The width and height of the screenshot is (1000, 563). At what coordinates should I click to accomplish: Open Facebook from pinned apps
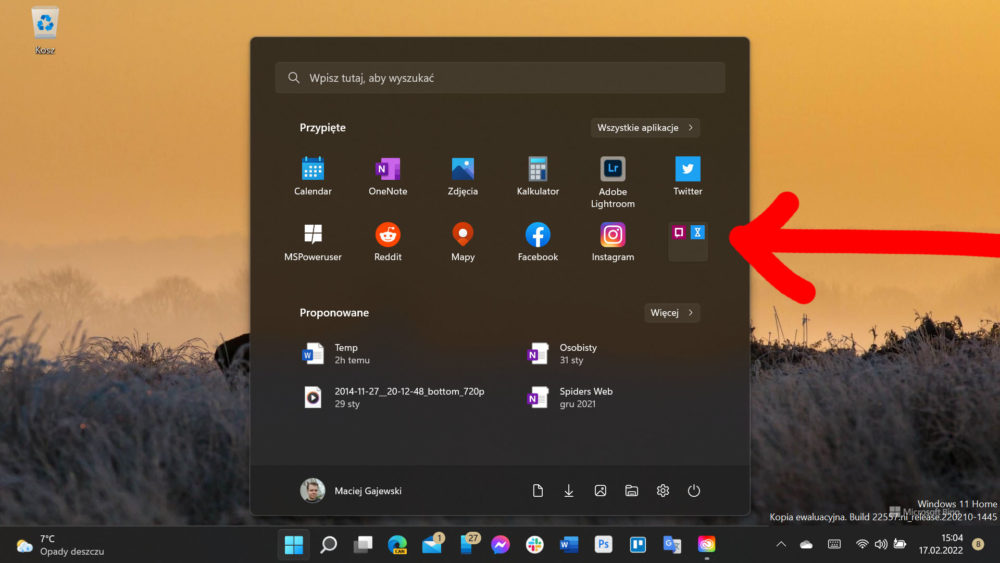point(538,242)
